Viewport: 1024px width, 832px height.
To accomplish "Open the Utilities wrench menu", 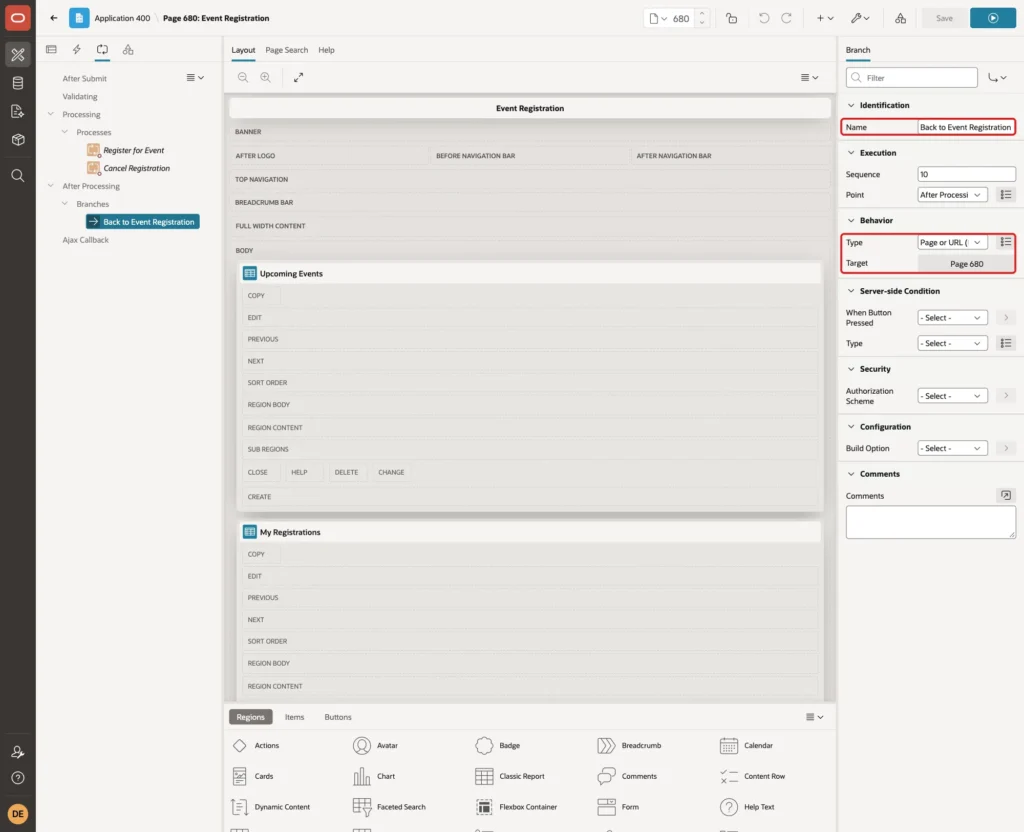I will pos(860,18).
